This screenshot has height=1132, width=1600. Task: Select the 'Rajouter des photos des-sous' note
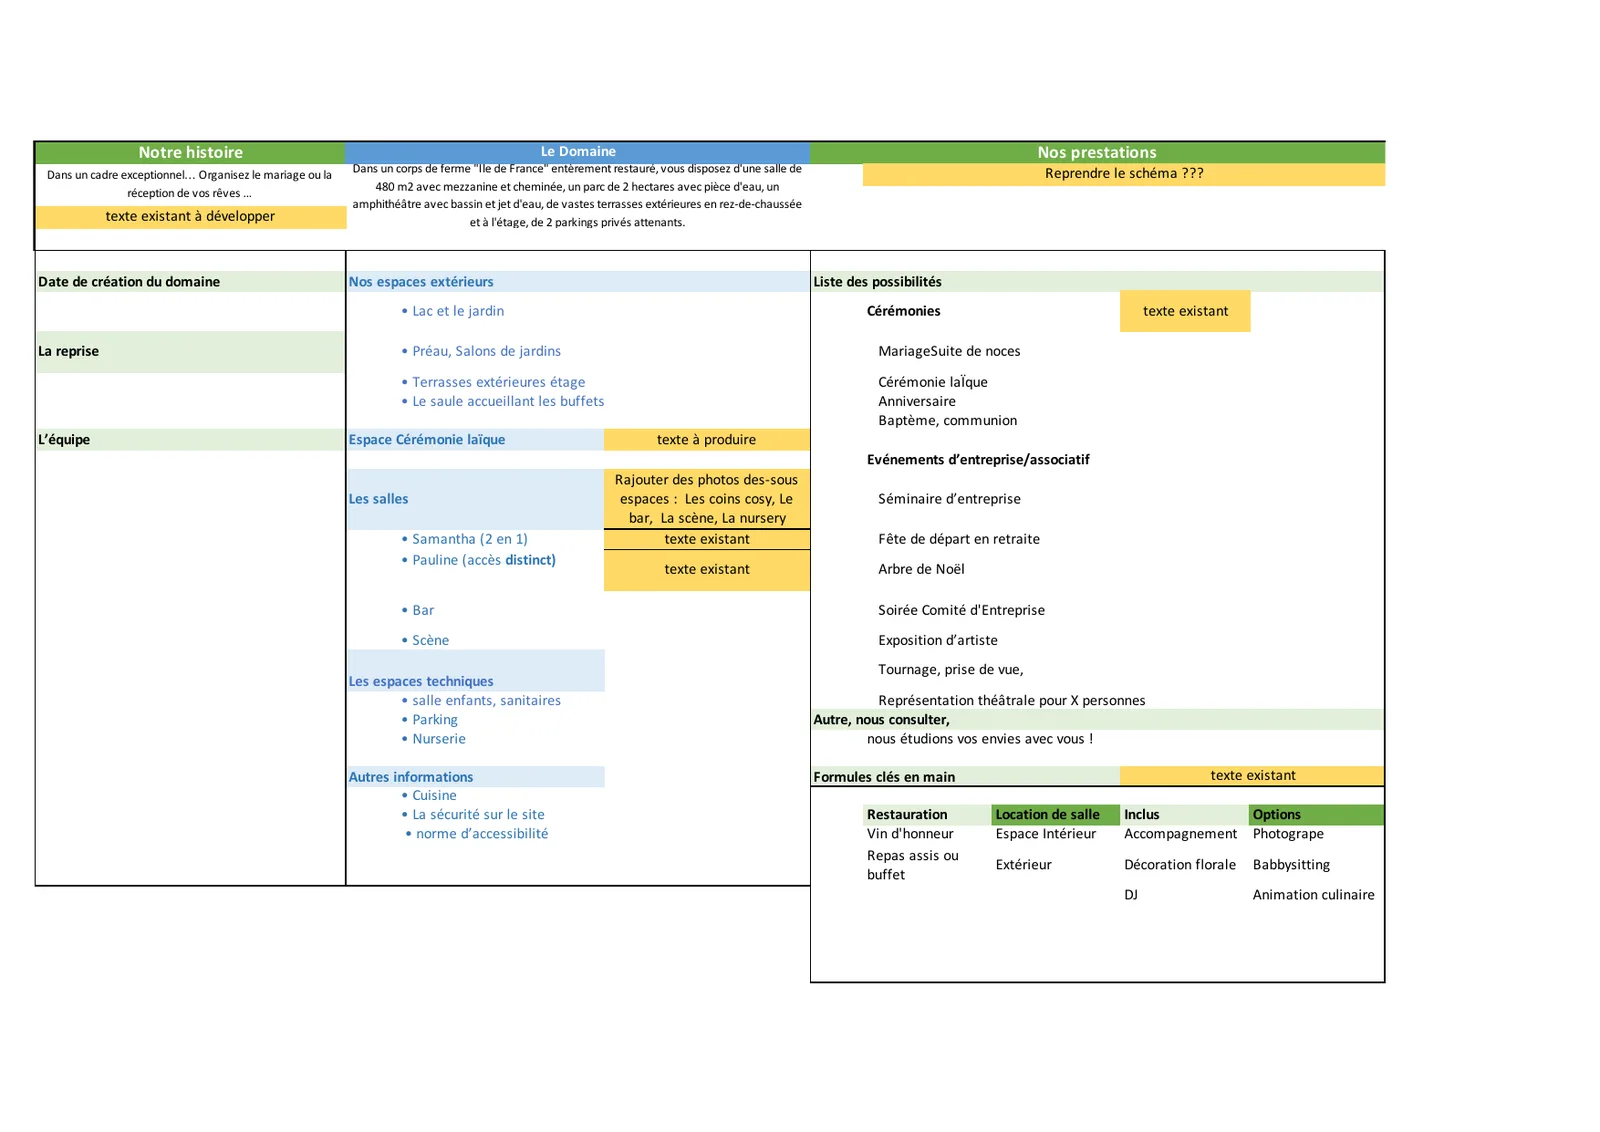[707, 499]
